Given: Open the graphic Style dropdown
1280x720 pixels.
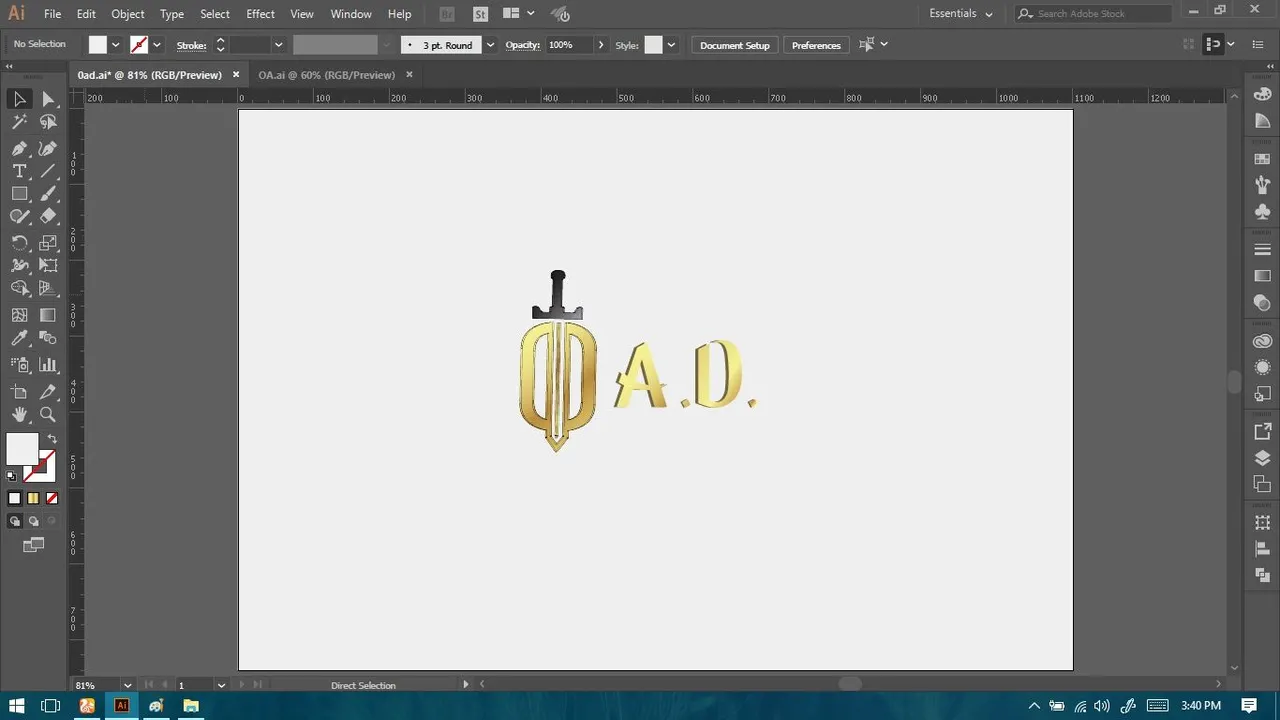Looking at the screenshot, I should coord(671,45).
